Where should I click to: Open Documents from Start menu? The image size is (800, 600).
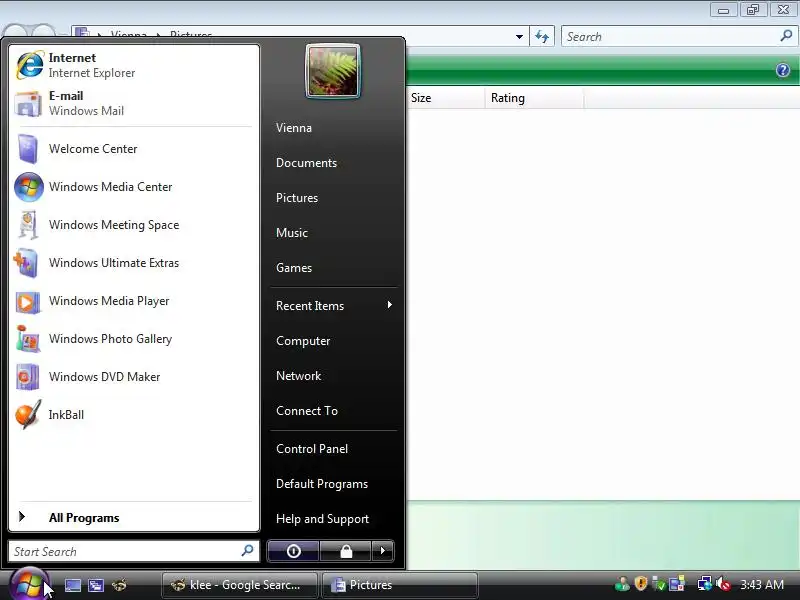tap(306, 163)
